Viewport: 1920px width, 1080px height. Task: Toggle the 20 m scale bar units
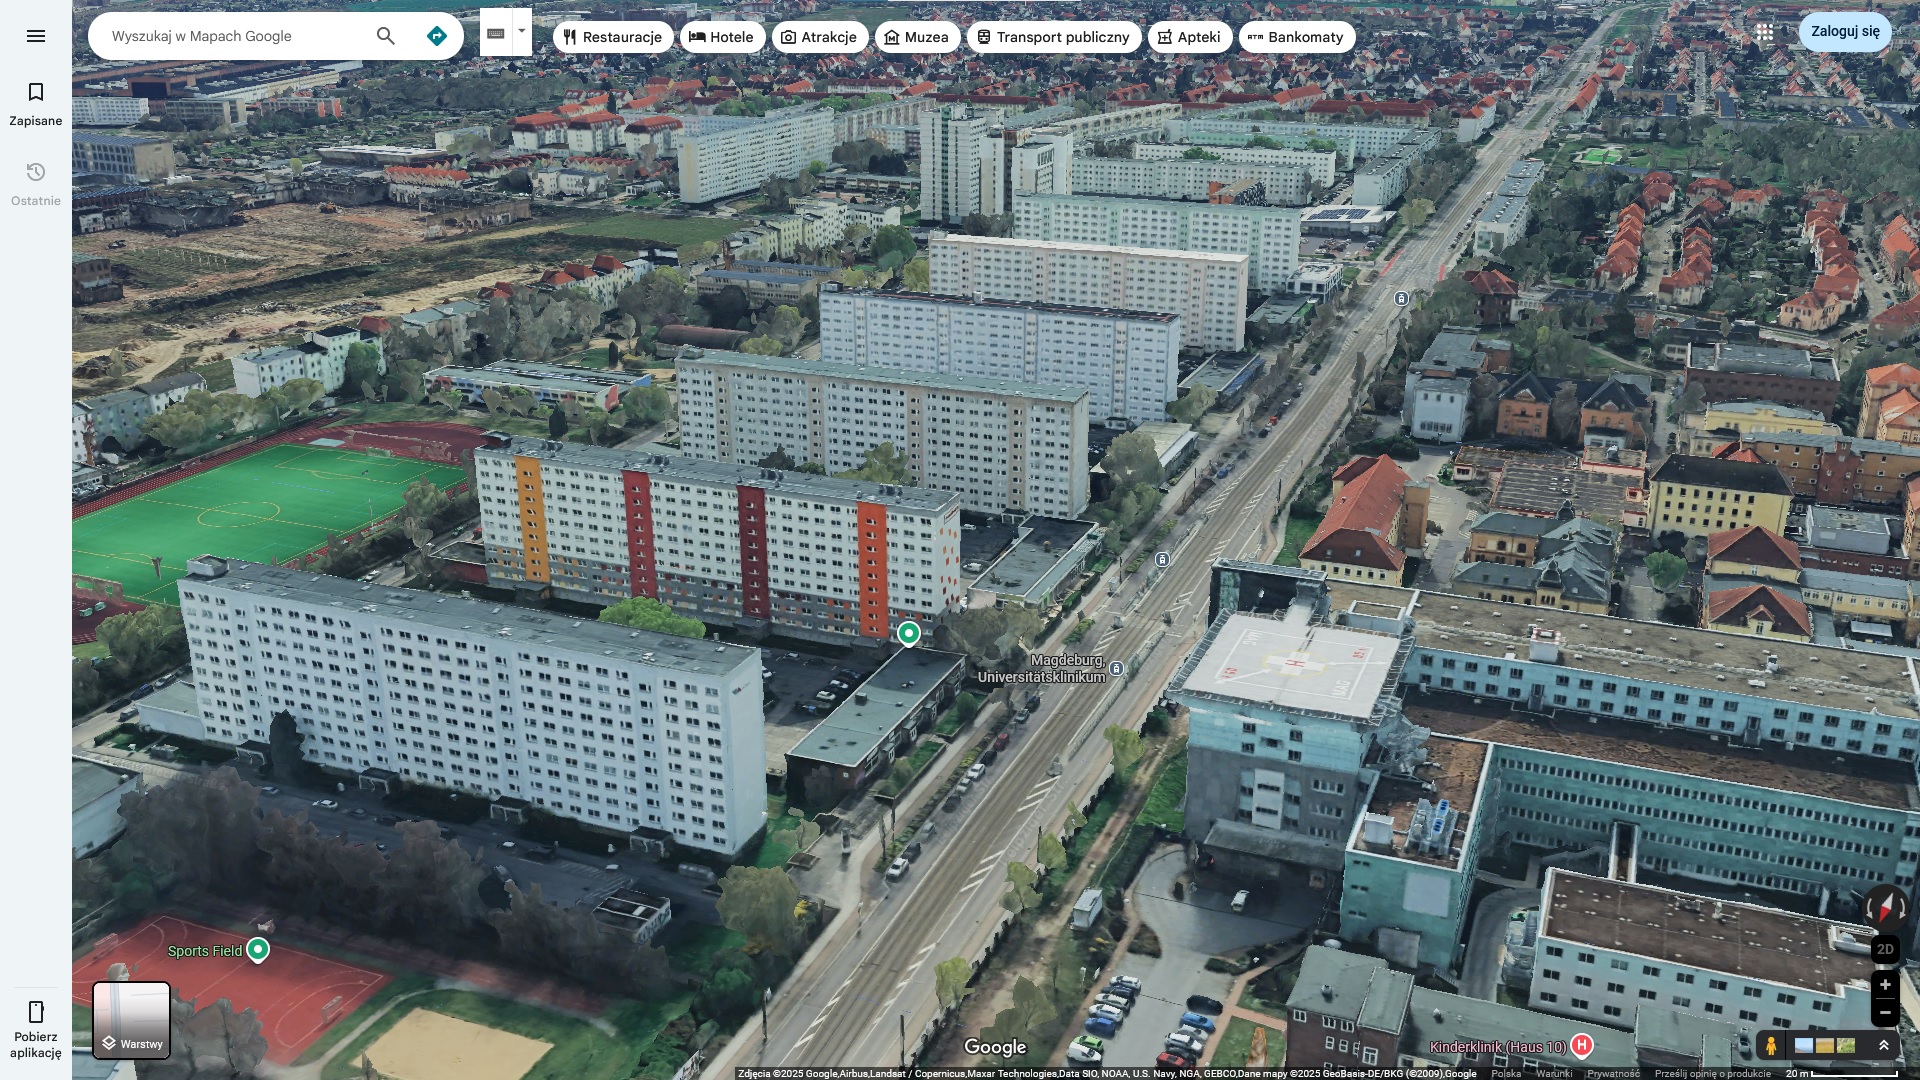click(1841, 1074)
